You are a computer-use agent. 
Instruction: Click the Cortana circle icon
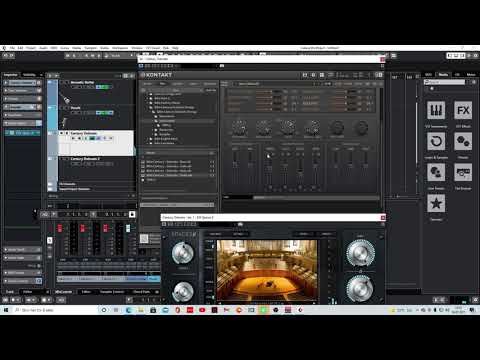104,310
